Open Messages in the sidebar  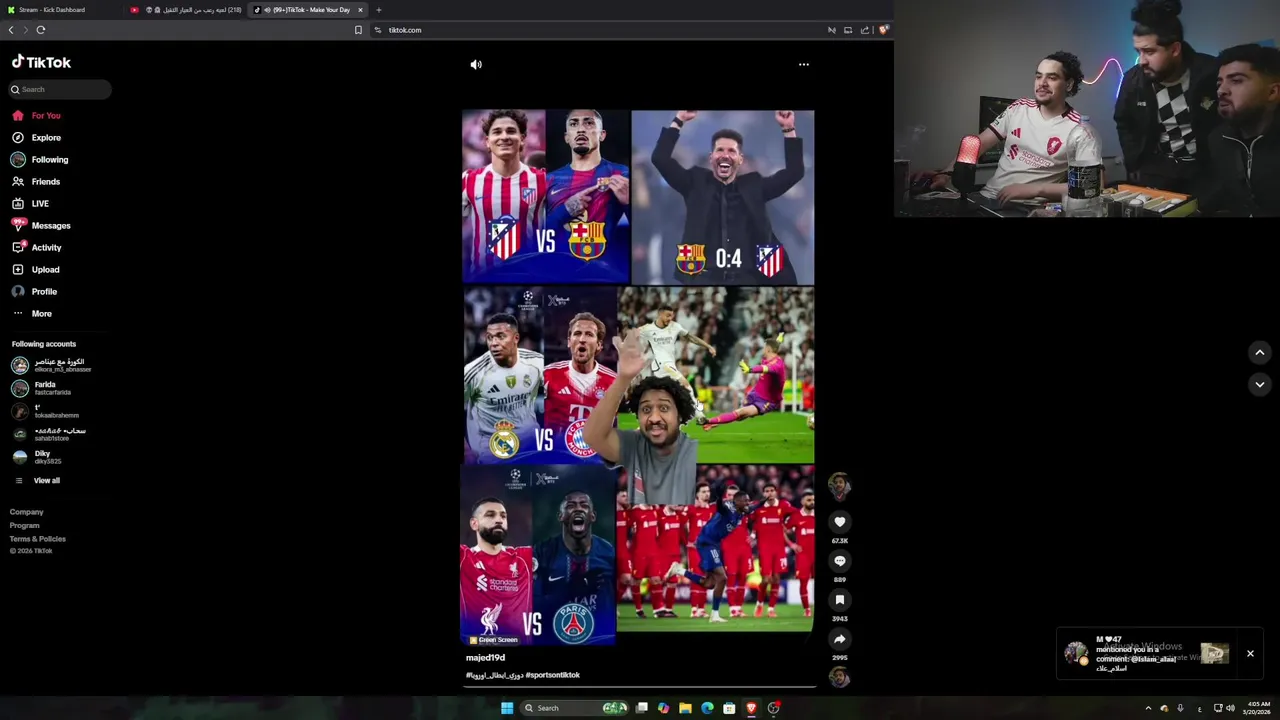click(x=41, y=226)
